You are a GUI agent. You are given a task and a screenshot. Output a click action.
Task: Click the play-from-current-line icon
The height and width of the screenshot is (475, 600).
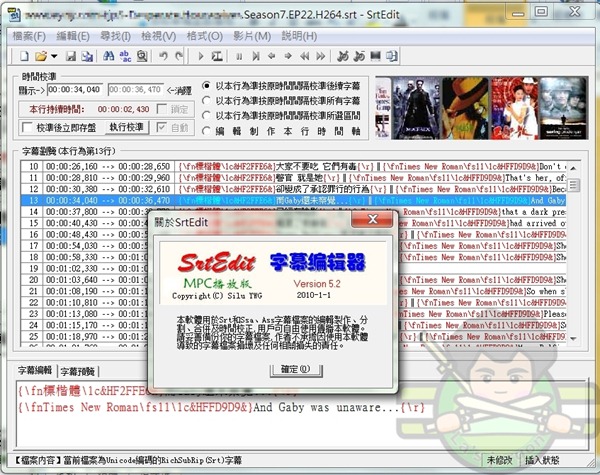217,56
